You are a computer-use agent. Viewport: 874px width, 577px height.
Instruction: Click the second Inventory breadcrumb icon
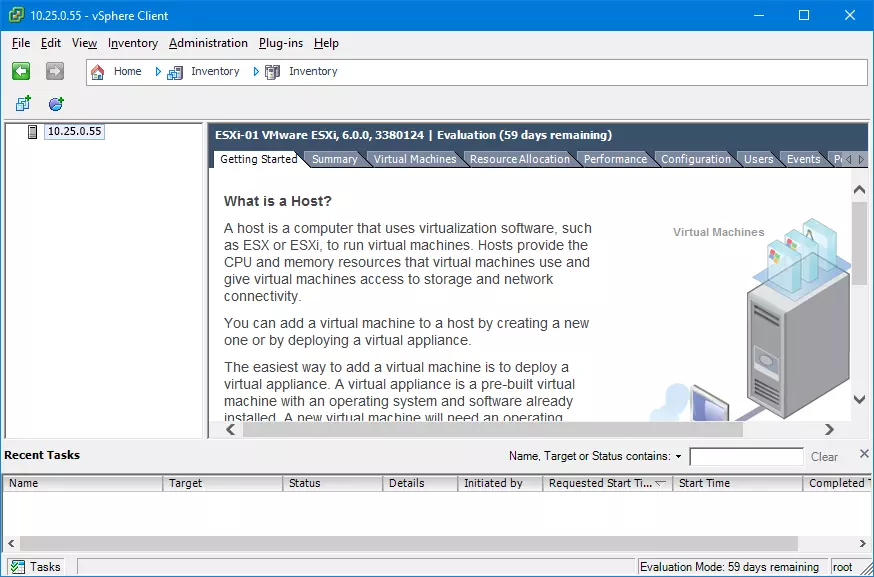(x=273, y=72)
